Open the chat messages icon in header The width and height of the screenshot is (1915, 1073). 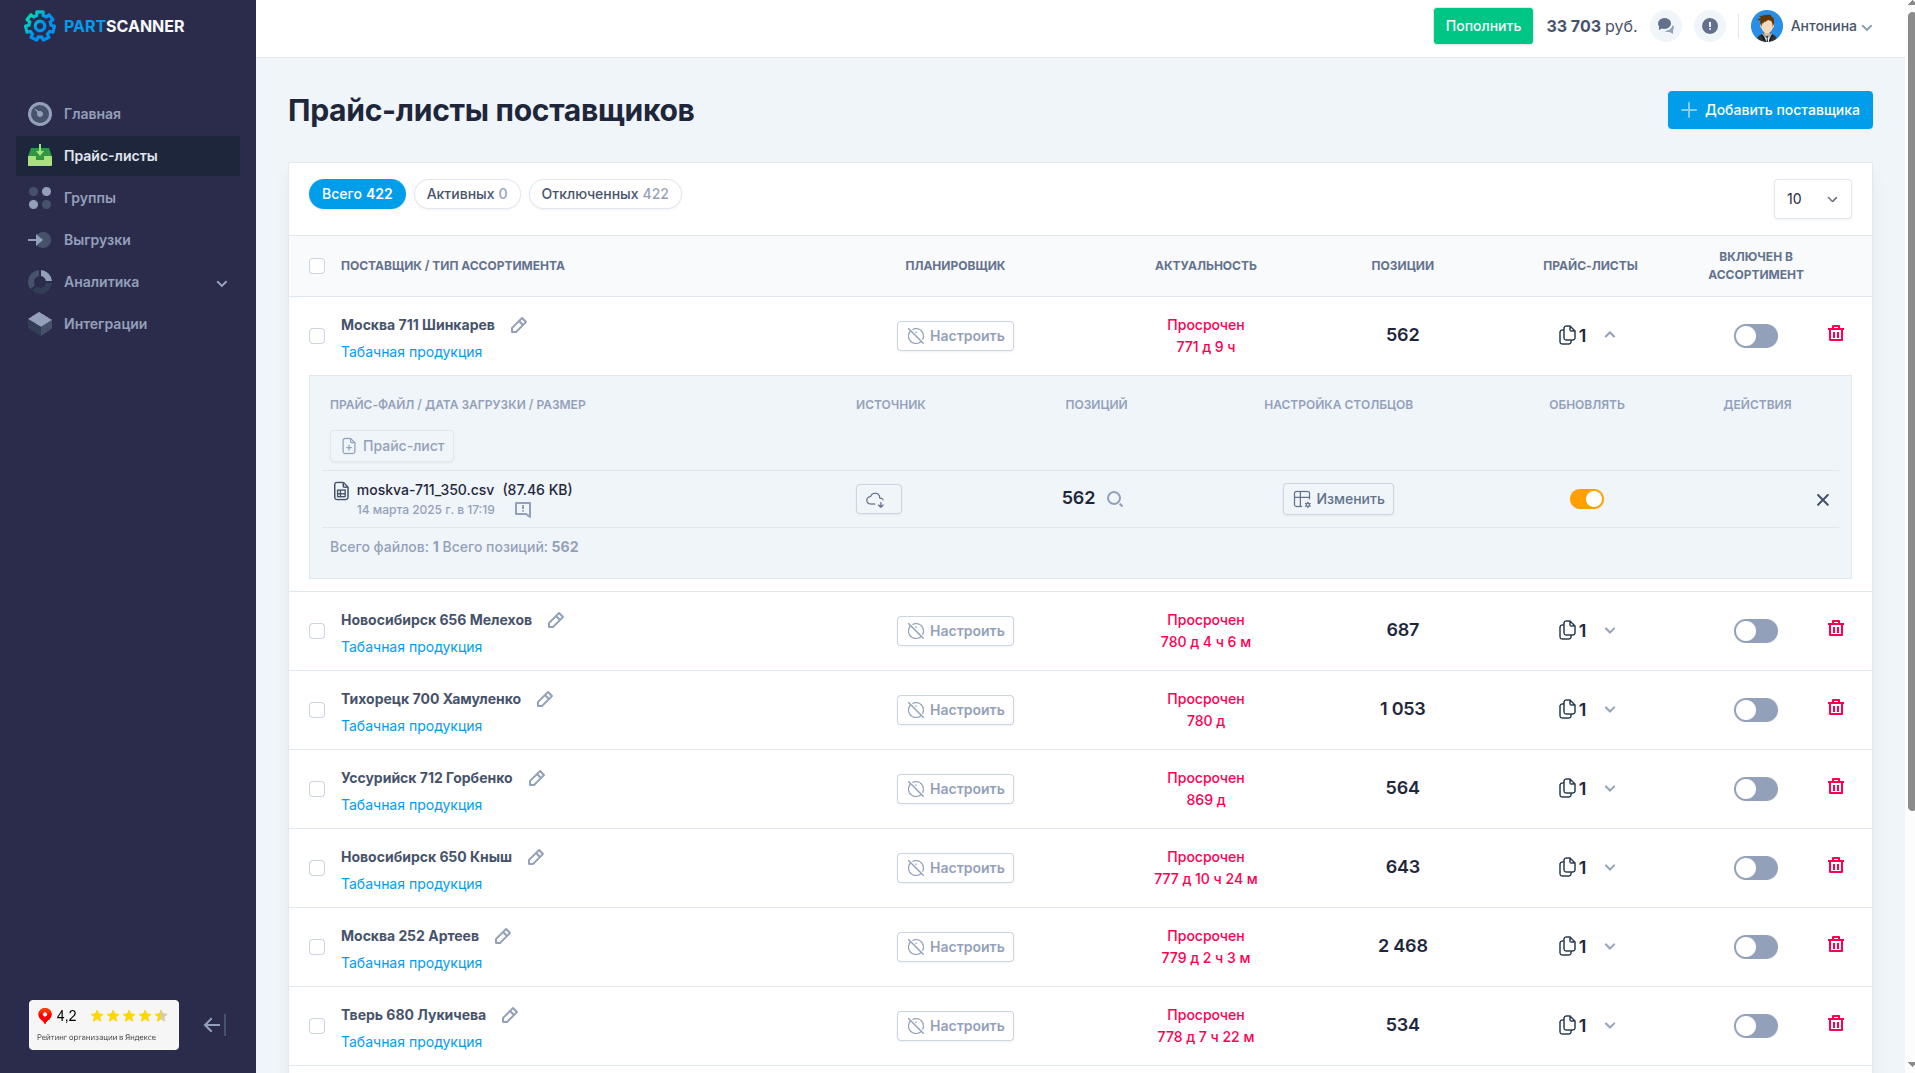(x=1665, y=26)
